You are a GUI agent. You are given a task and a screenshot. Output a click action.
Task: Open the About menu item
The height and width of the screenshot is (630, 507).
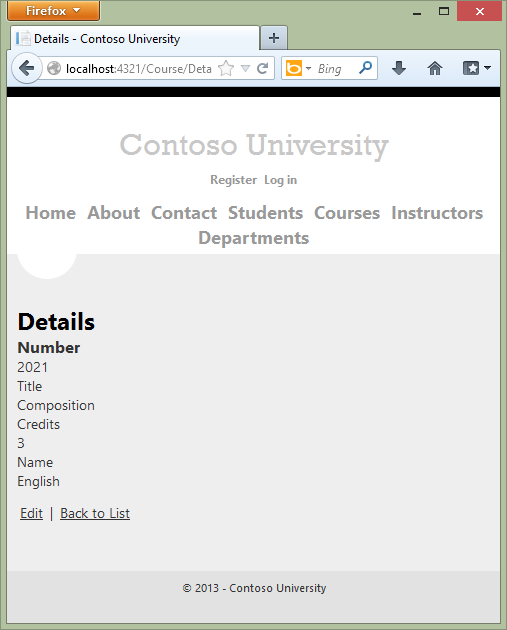(114, 213)
